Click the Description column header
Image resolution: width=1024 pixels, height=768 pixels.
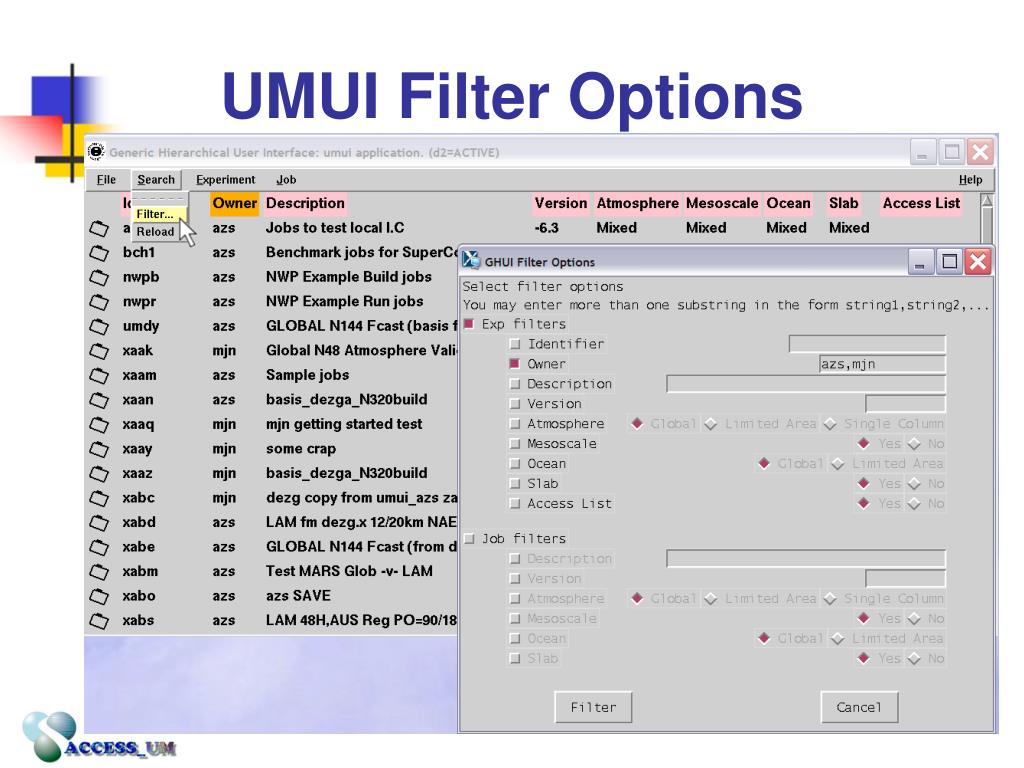click(x=305, y=203)
